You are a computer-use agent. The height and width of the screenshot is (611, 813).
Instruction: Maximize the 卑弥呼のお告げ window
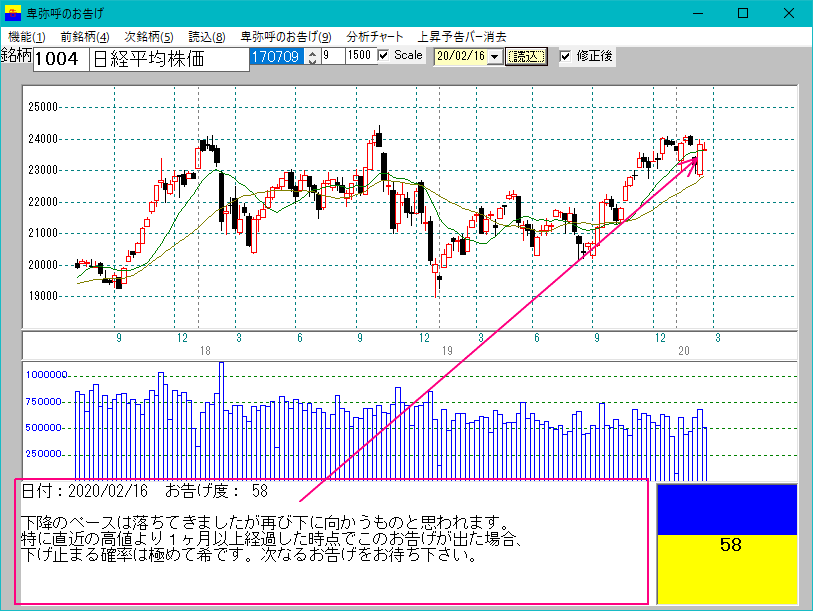coord(743,13)
